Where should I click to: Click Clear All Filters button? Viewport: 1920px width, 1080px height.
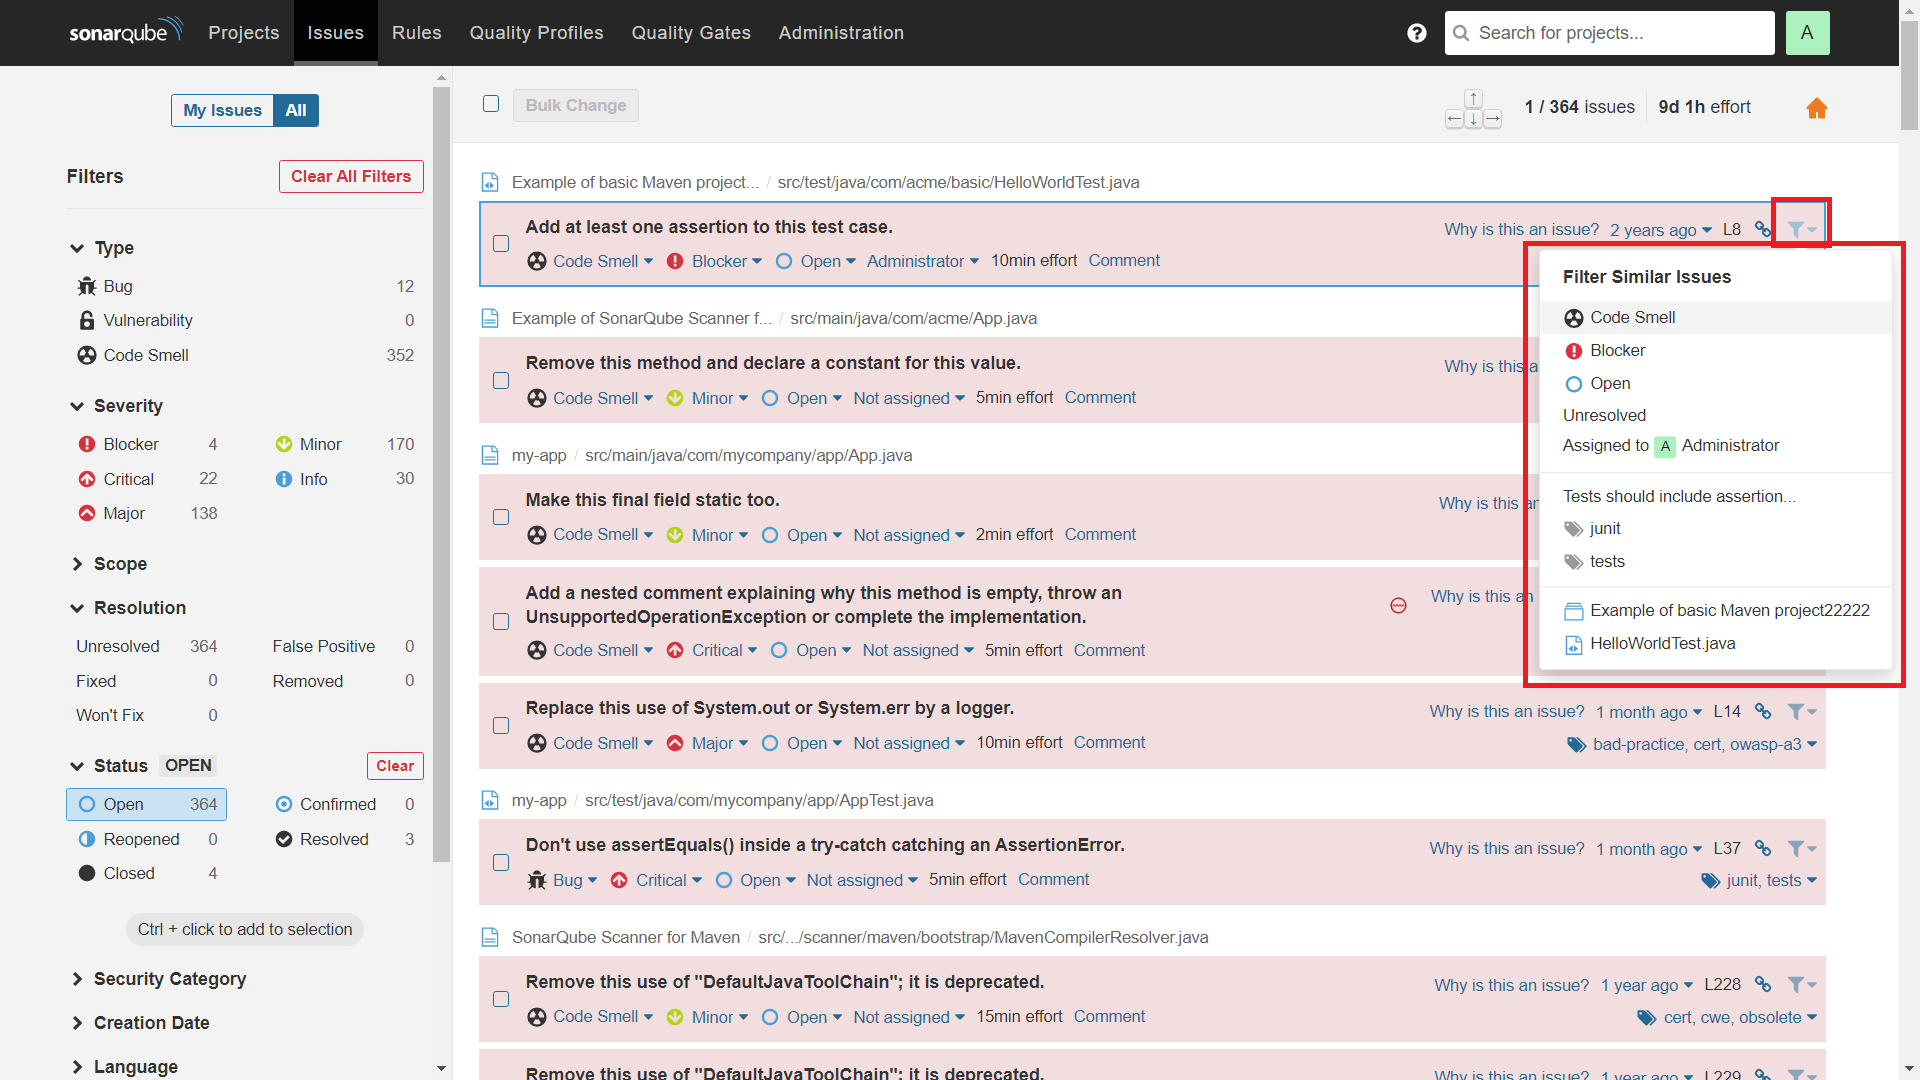(x=351, y=176)
